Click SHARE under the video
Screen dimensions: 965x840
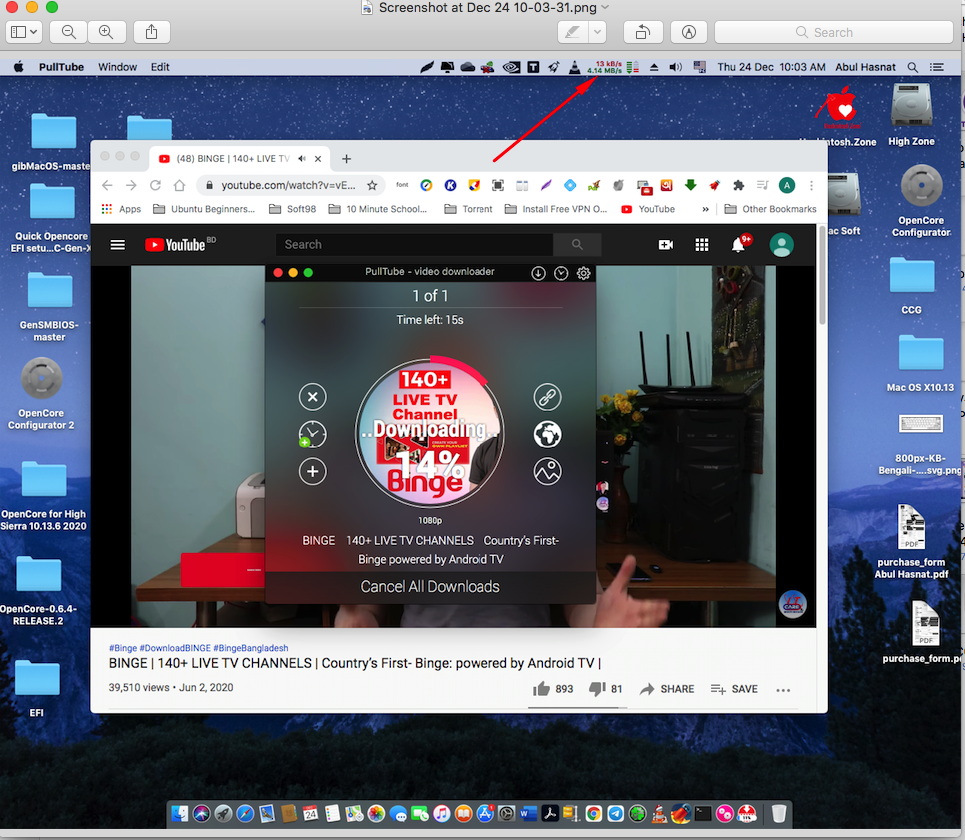point(667,689)
